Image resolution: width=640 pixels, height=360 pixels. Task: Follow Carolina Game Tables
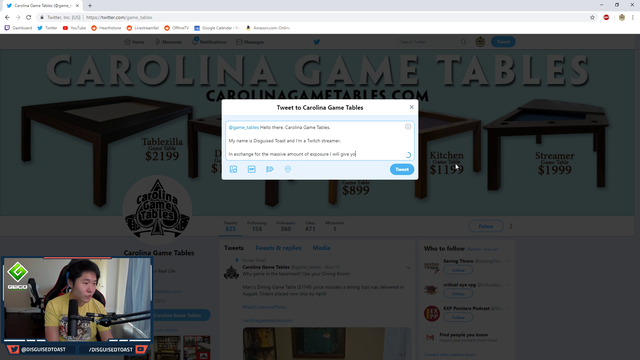pos(486,226)
